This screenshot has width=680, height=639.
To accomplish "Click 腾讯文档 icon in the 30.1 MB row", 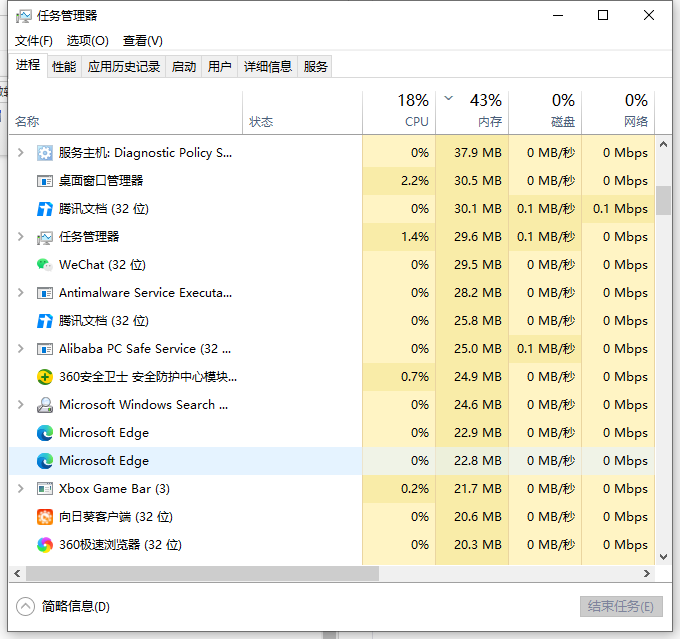I will point(45,209).
